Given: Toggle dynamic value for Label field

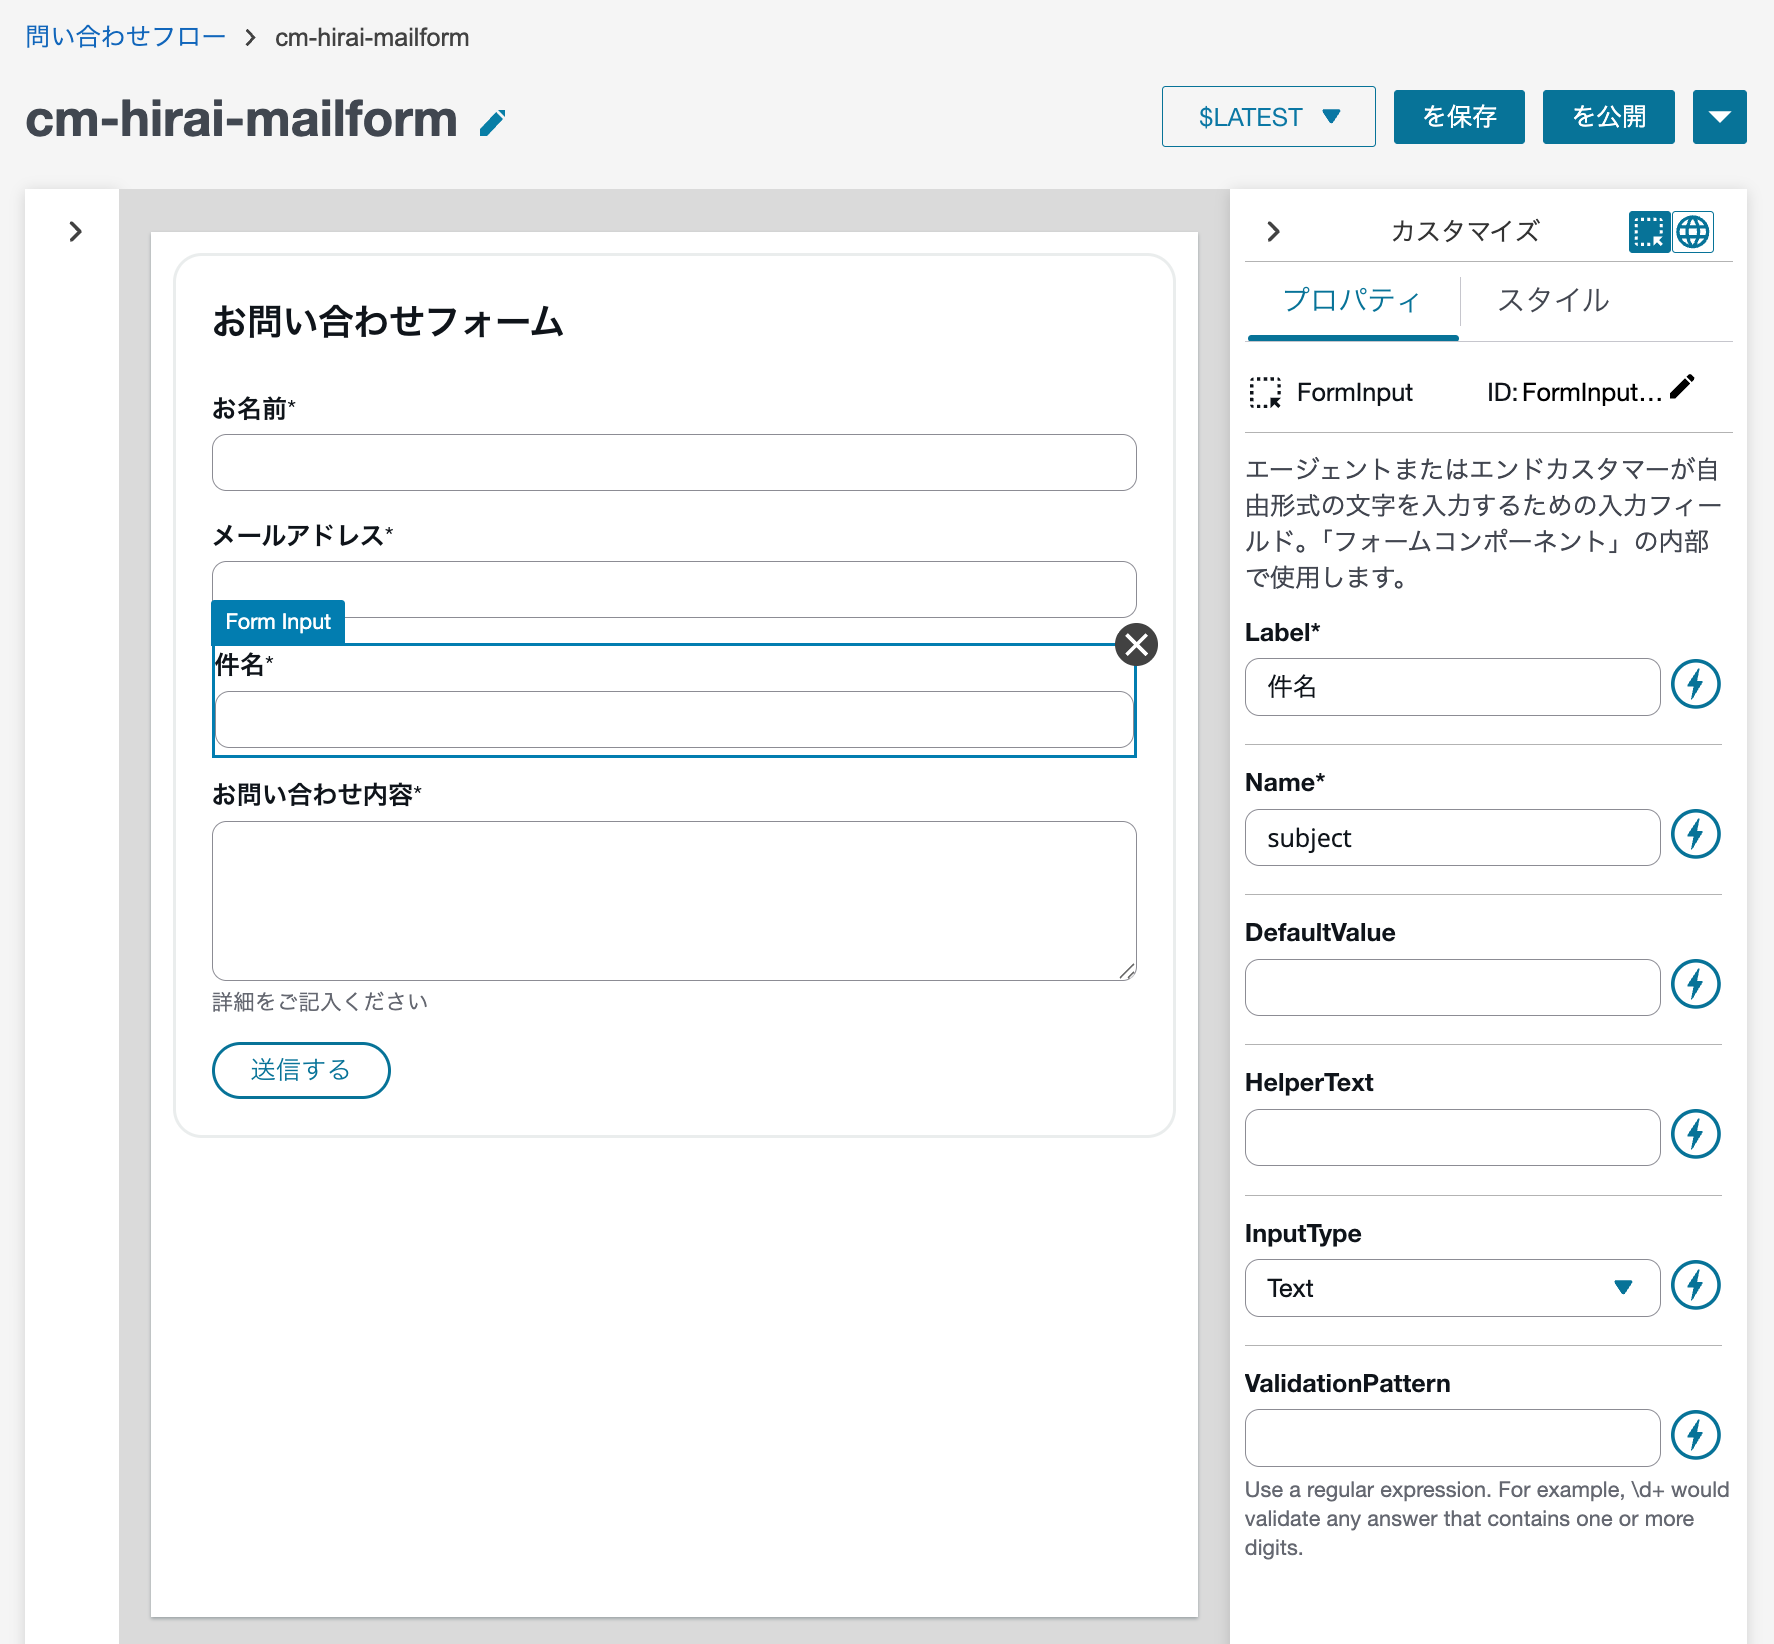Looking at the screenshot, I should [1696, 684].
